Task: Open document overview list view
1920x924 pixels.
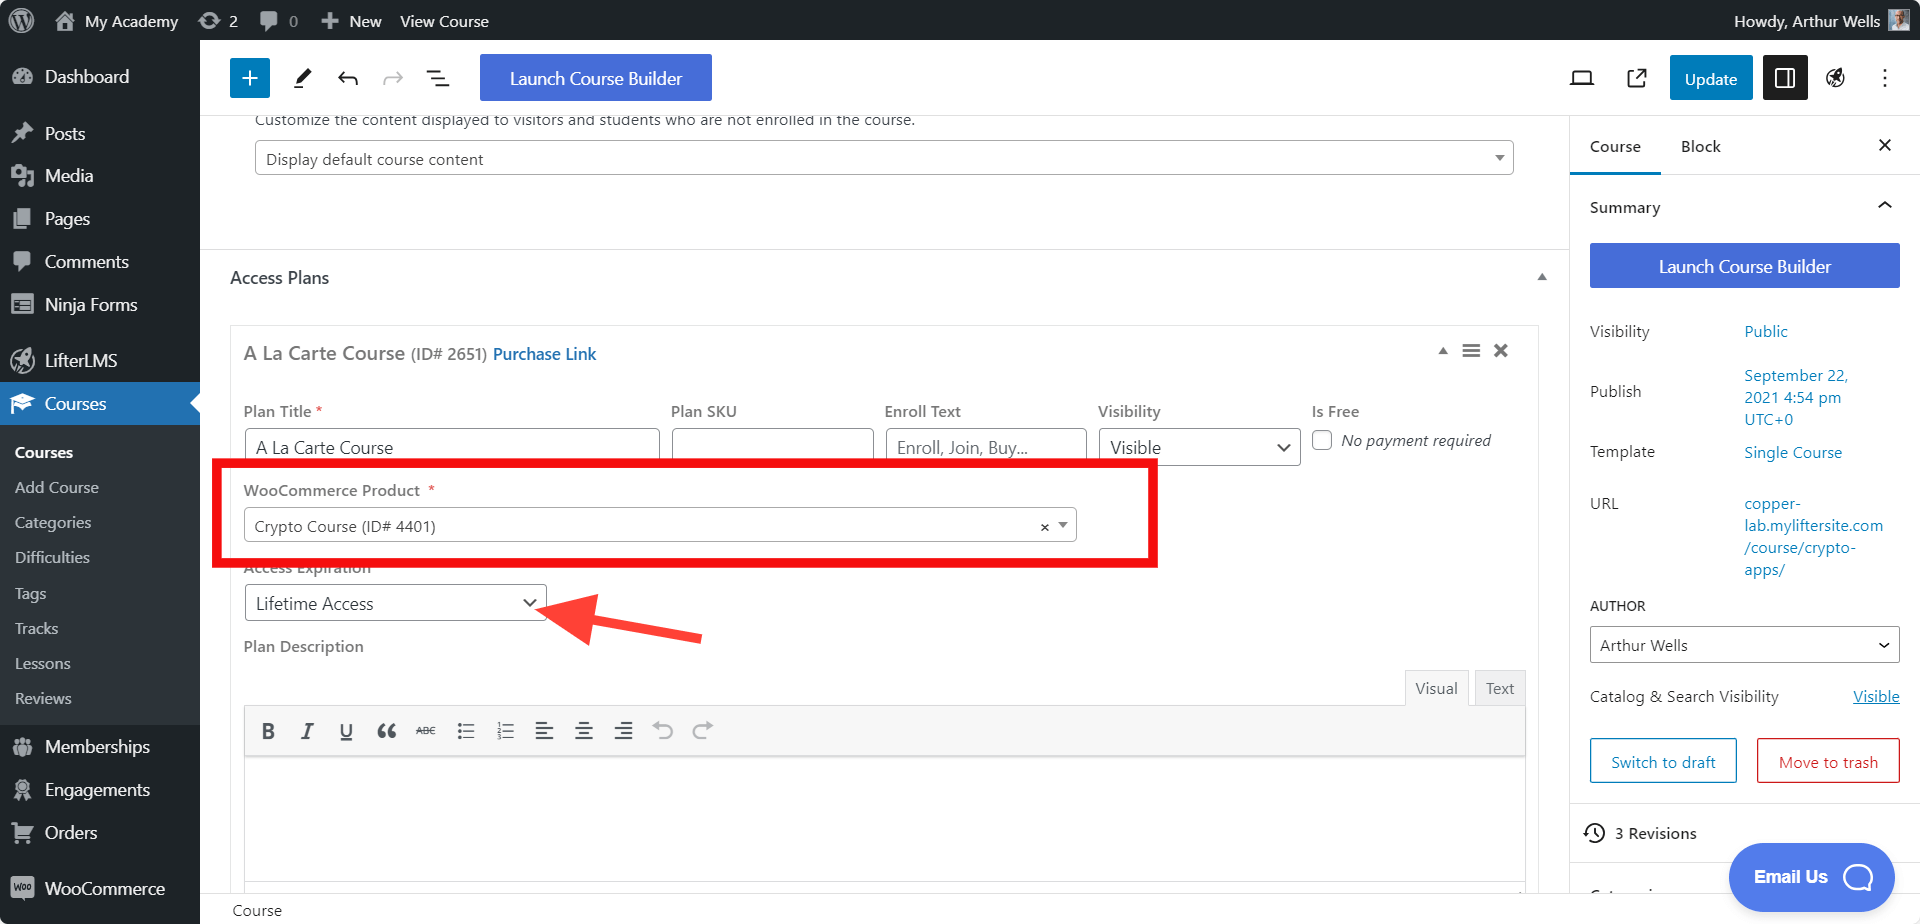Action: (x=438, y=78)
